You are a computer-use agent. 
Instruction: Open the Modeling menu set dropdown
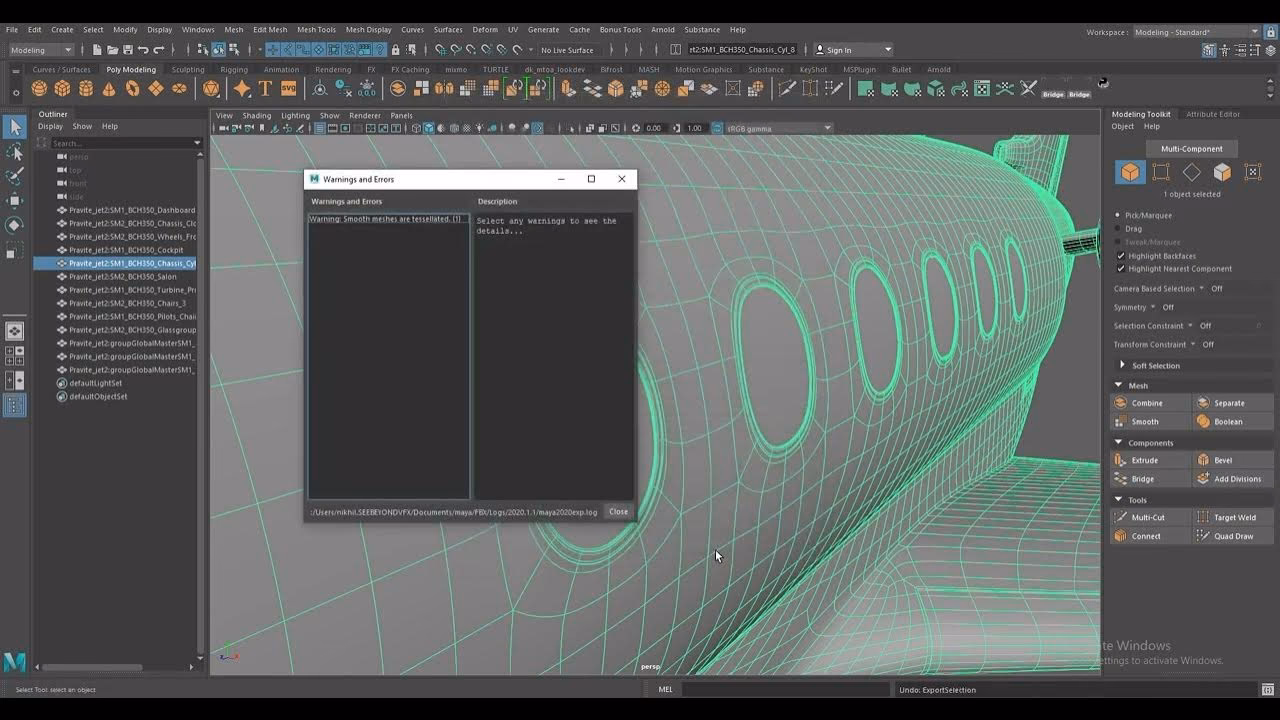click(x=41, y=50)
